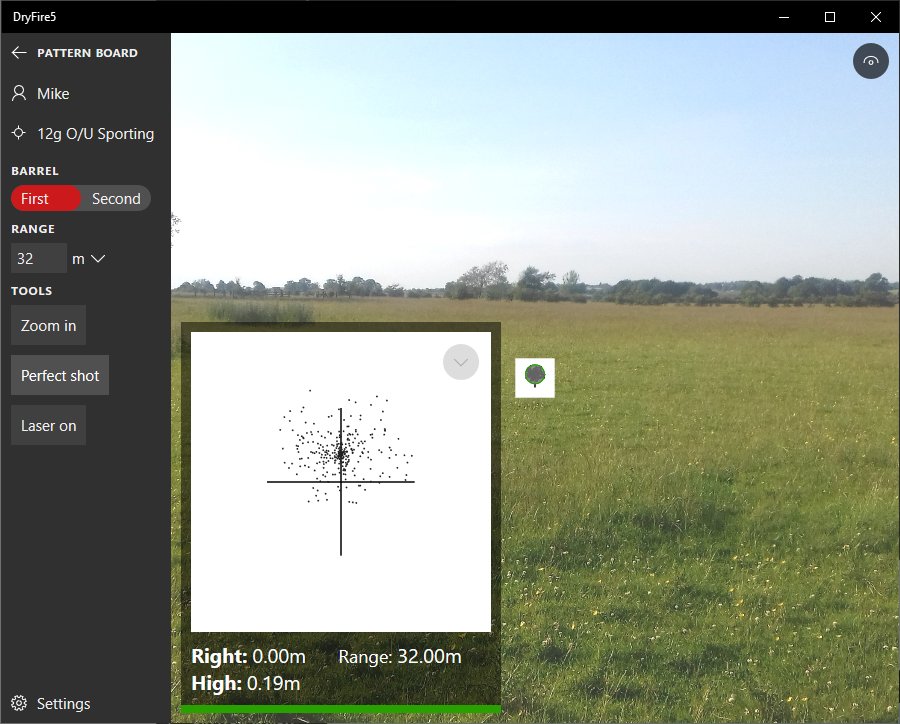900x724 pixels.
Task: Click the Pattern Board page heading
Action: click(87, 53)
